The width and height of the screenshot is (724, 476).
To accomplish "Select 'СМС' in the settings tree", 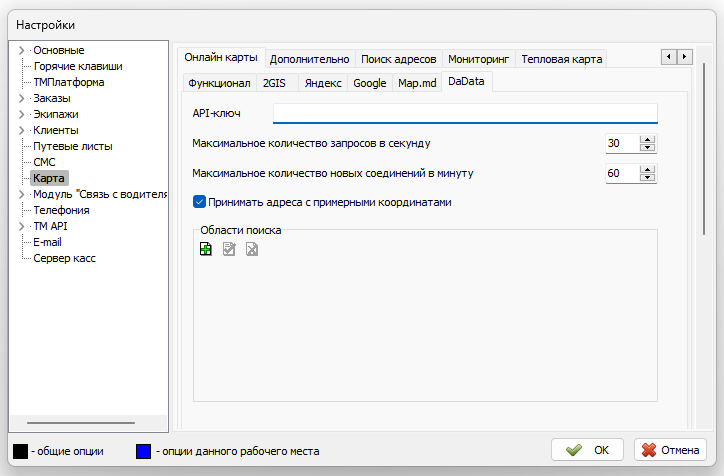I will 44,162.
